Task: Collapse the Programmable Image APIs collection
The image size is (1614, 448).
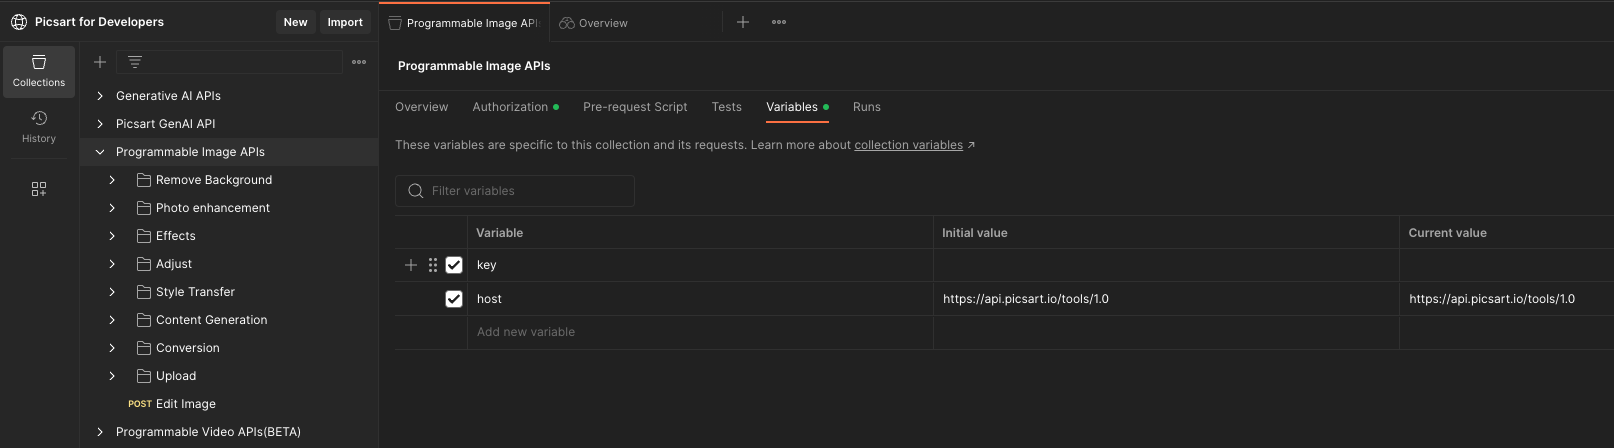Action: (100, 152)
